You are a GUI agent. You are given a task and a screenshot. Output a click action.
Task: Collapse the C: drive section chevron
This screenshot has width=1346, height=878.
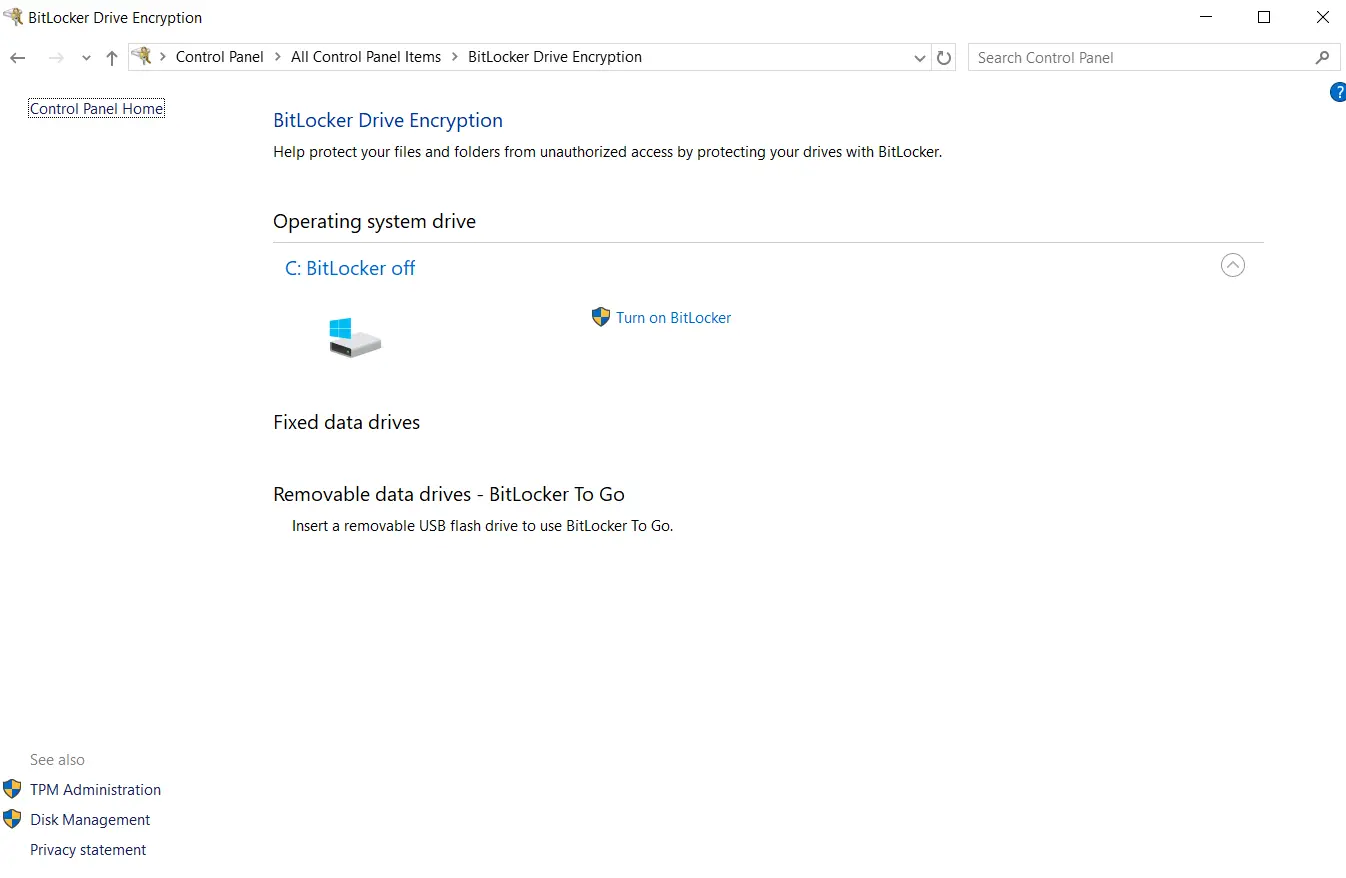click(1233, 265)
